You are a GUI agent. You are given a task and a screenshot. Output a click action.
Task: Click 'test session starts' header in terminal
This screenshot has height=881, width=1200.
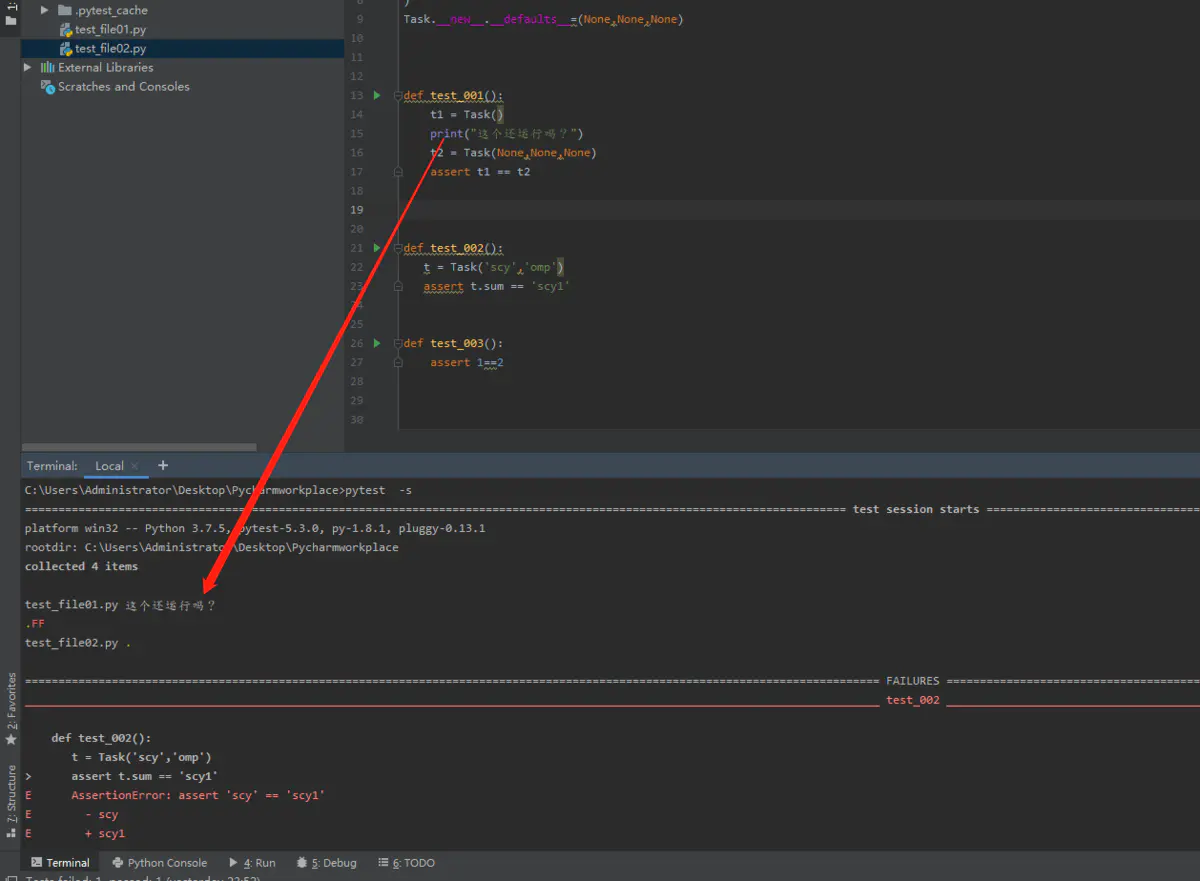click(x=916, y=509)
